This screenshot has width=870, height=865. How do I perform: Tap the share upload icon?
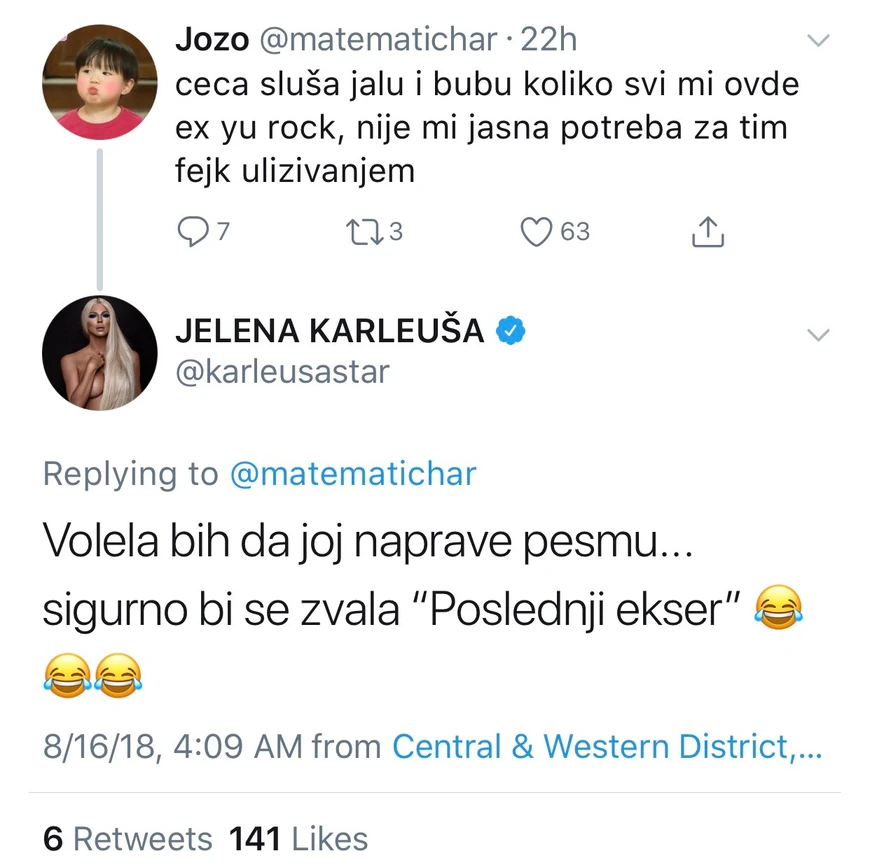coord(707,232)
